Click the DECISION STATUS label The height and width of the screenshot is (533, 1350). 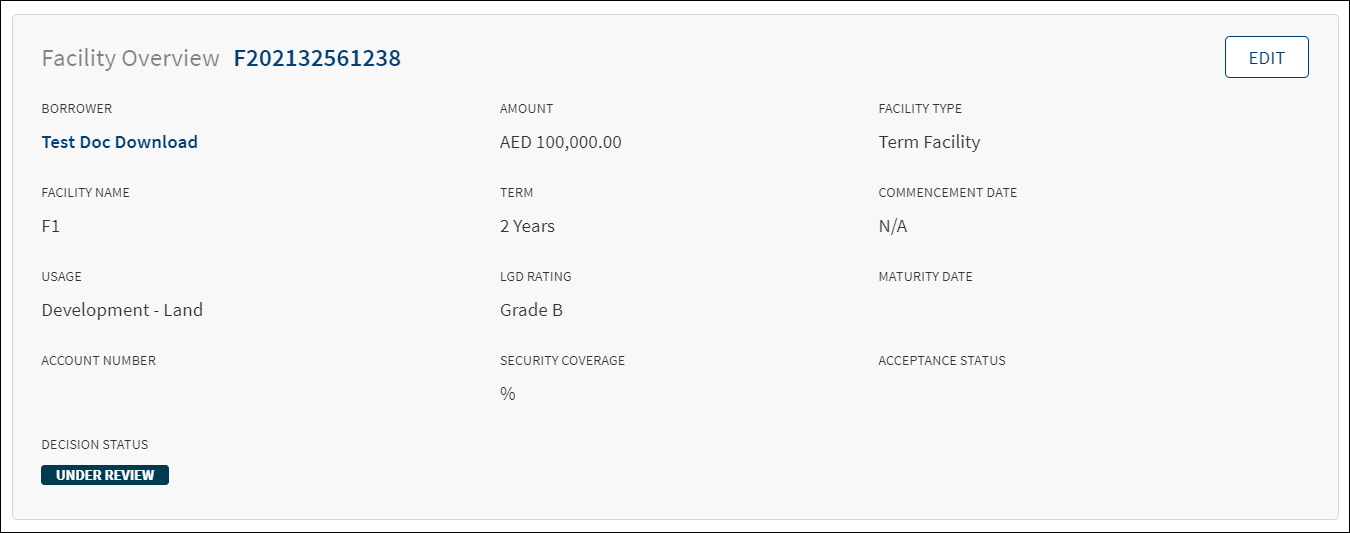[x=95, y=445]
